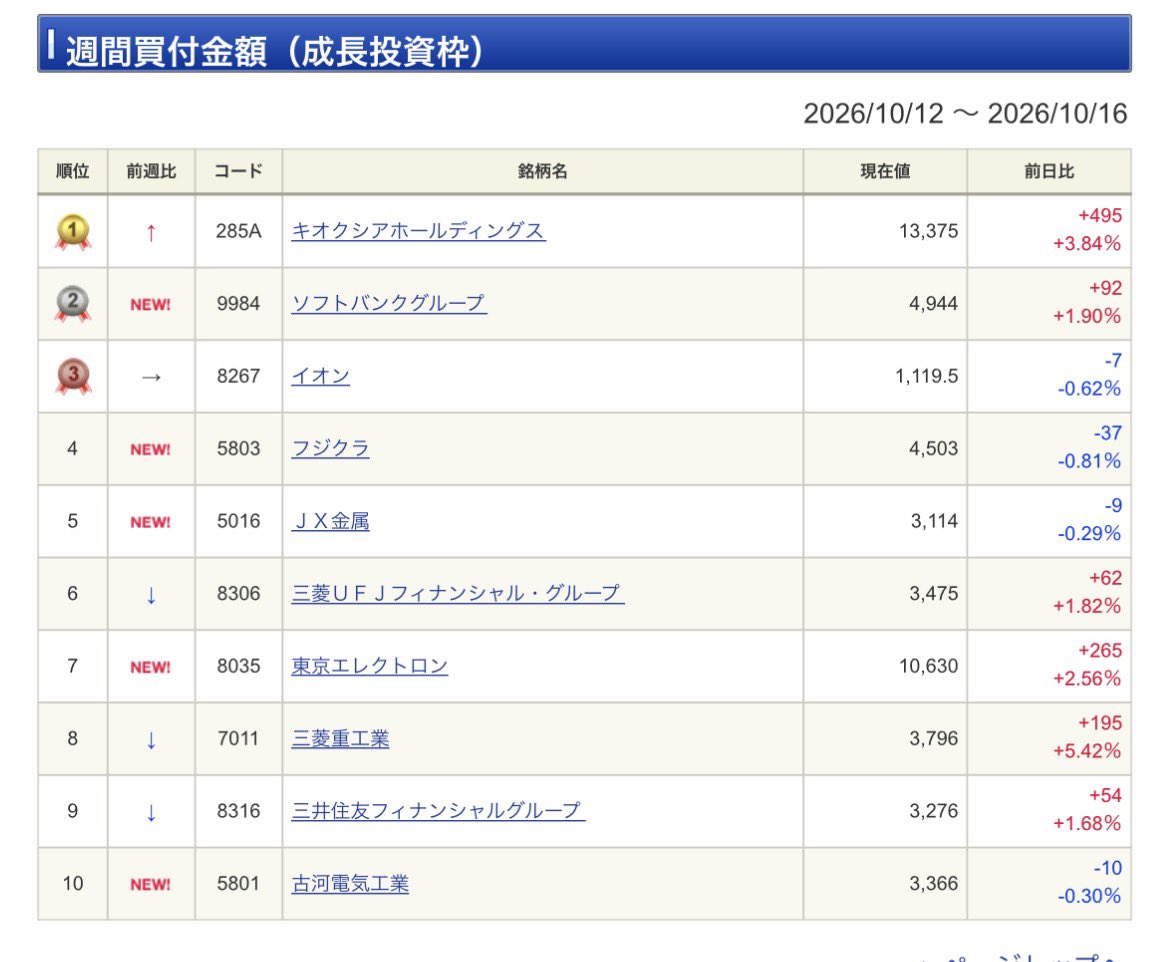The image size is (1170, 962).
Task: Click the NEW! badge for ＪＸ金属
Action: coord(151,522)
